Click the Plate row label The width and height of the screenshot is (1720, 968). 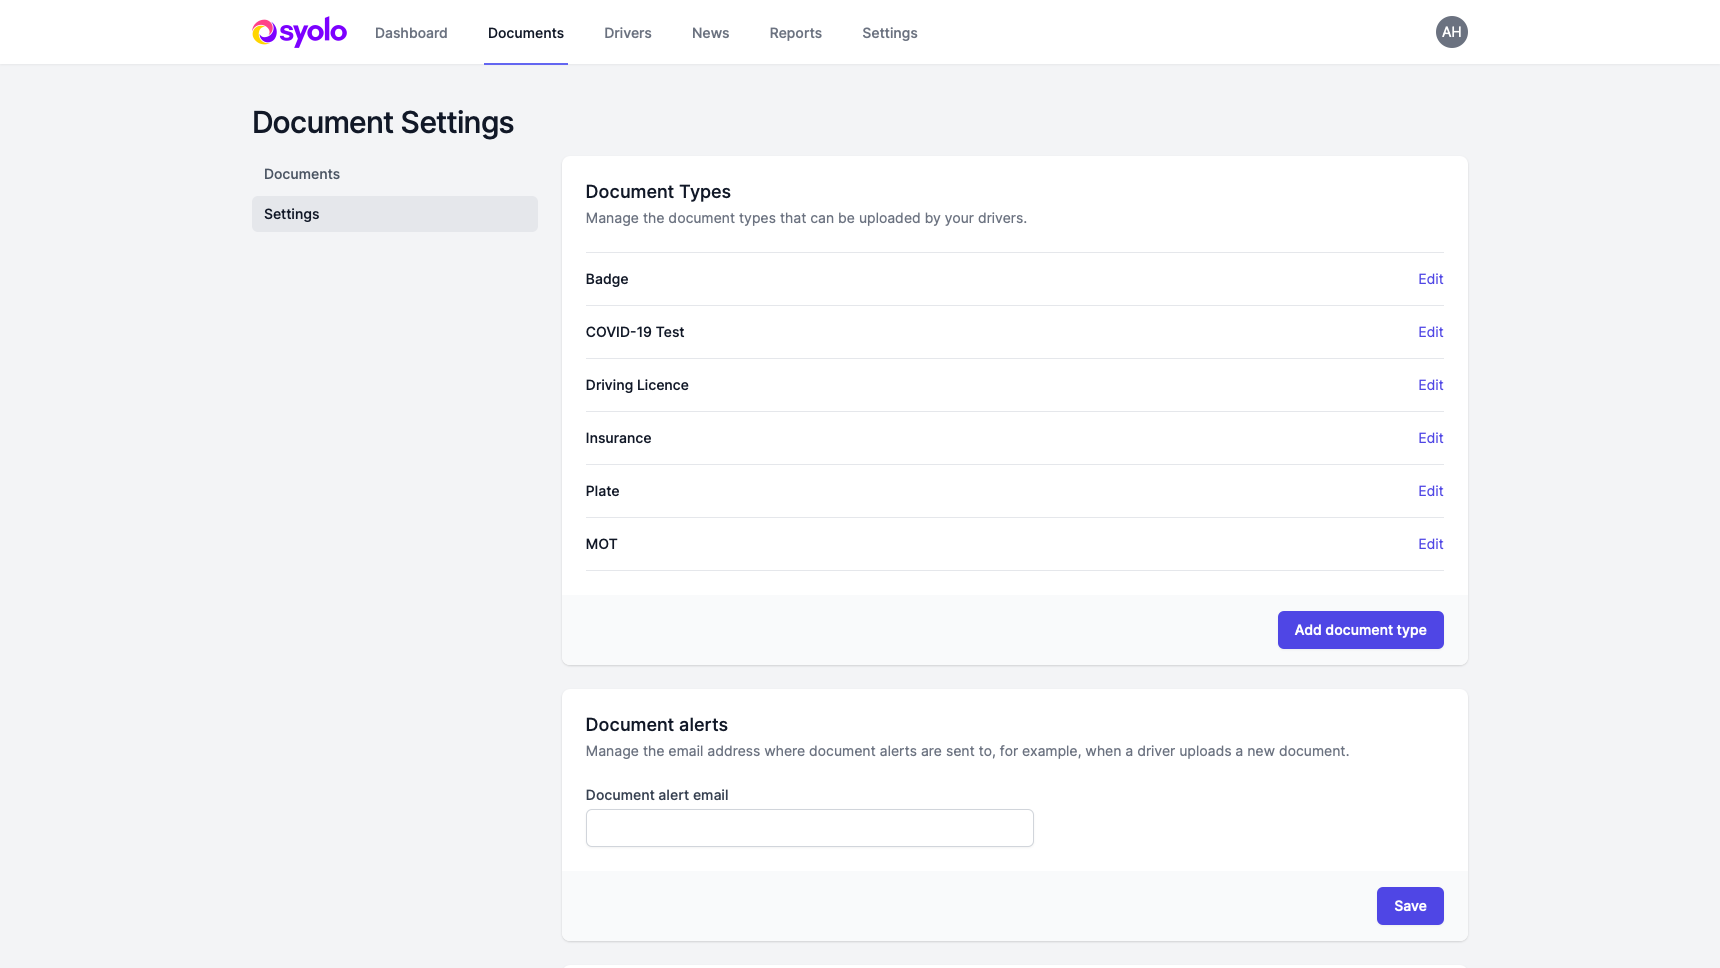pyautogui.click(x=602, y=491)
